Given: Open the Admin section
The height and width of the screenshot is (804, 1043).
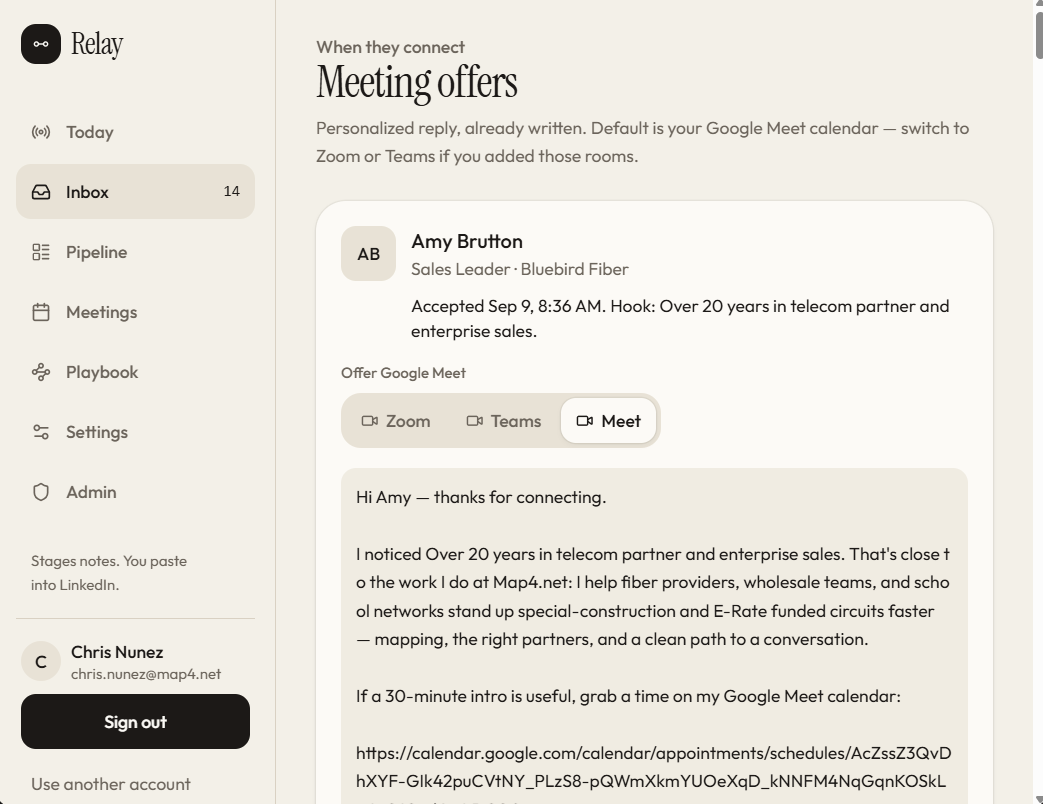Looking at the screenshot, I should click(136, 492).
